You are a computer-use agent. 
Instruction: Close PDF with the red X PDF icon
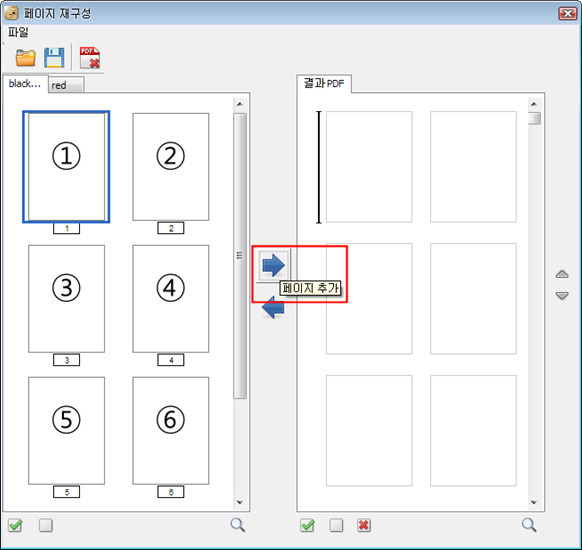pos(90,58)
